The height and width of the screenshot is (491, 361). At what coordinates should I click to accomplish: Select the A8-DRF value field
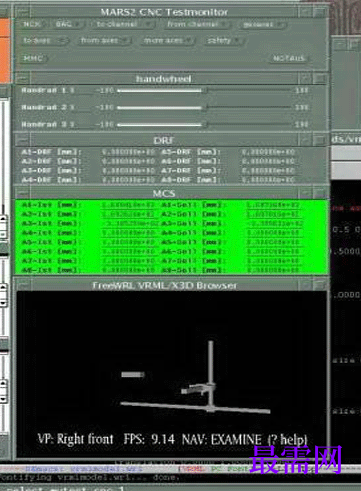click(268, 180)
